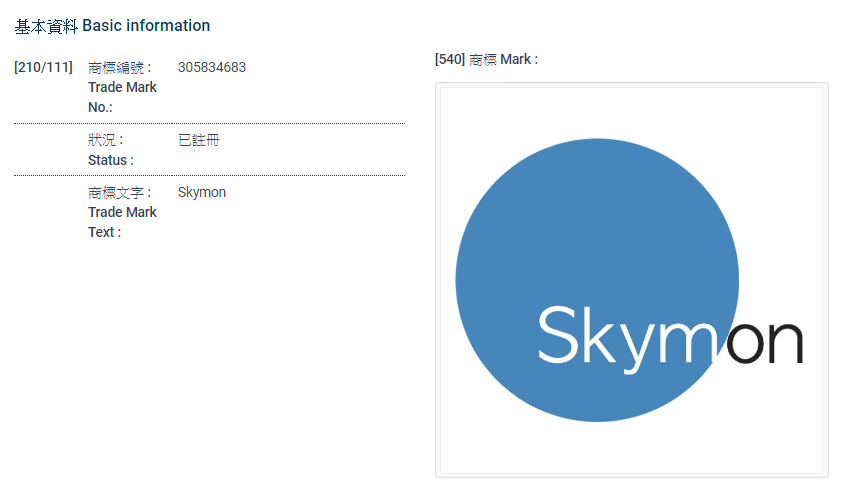Viewport: 844px width, 489px height.
Task: Click the Skymon trademark logo image
Action: tap(632, 280)
